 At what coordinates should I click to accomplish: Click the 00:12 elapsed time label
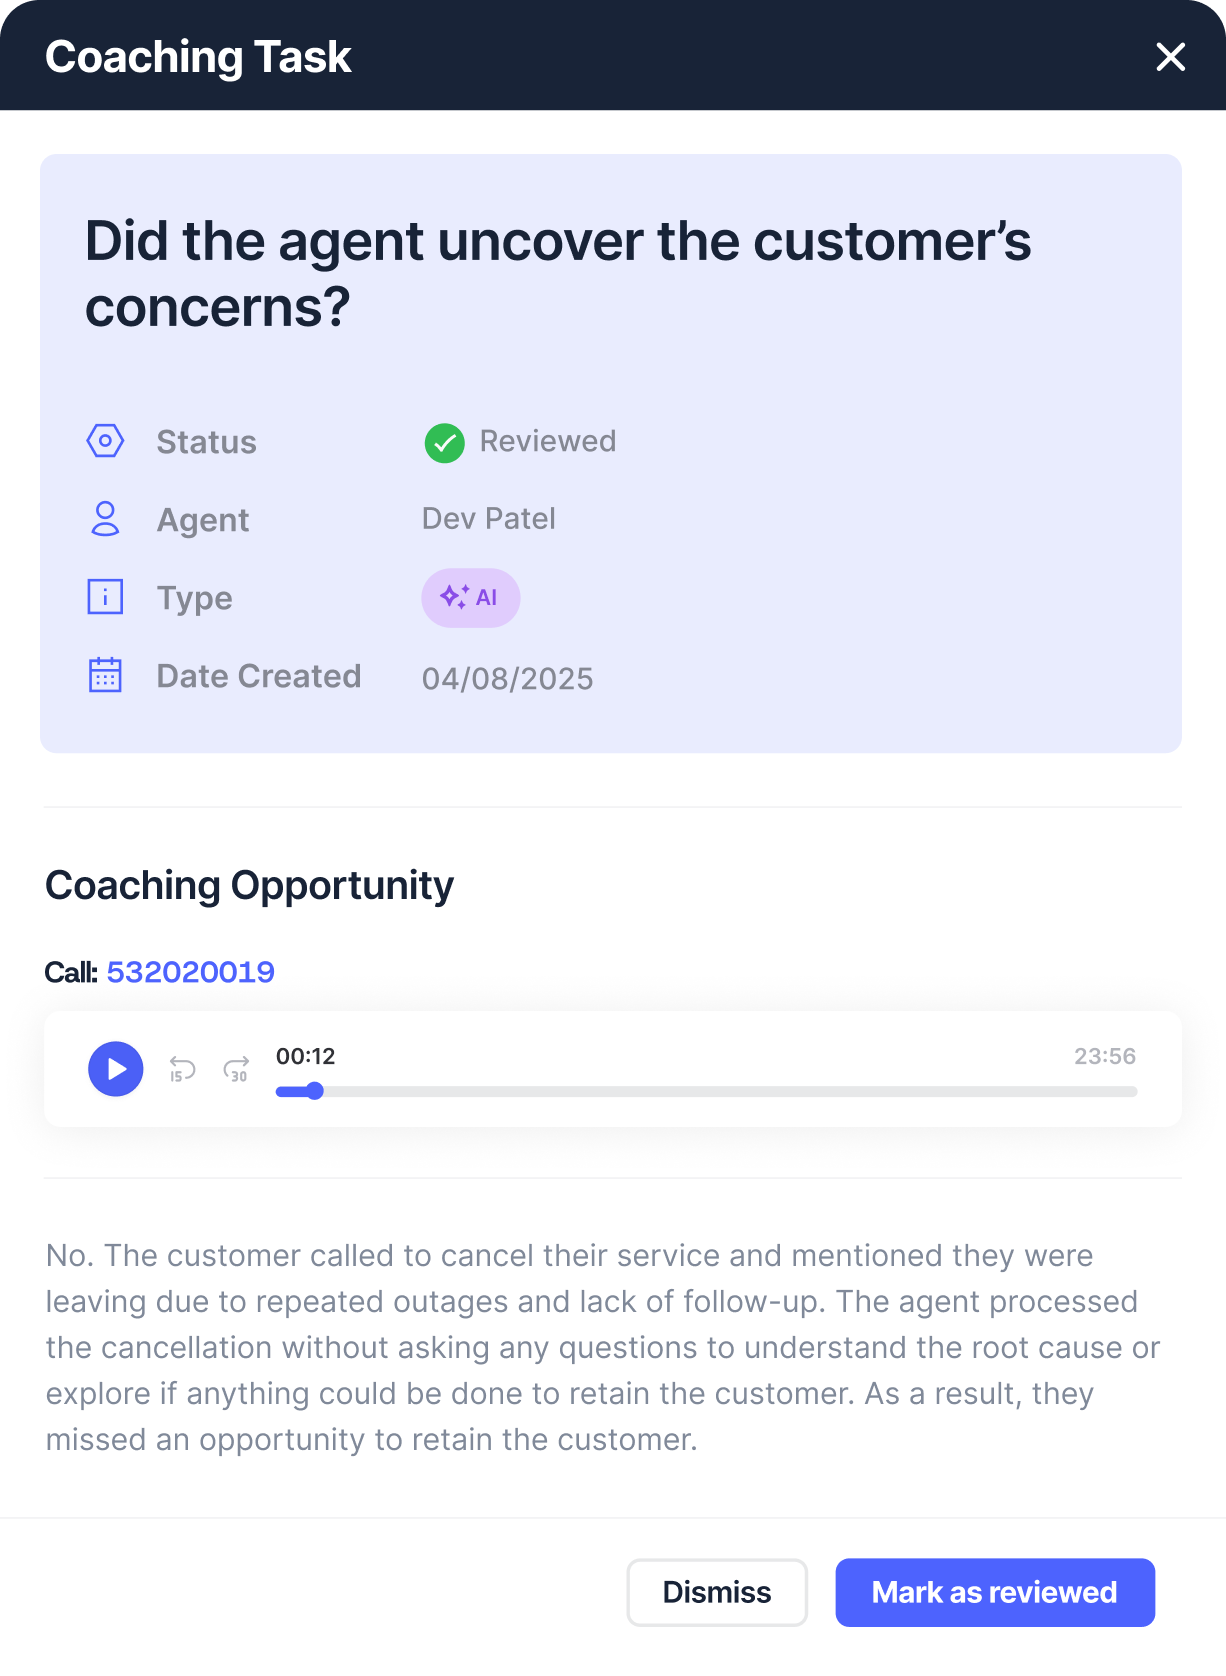click(x=305, y=1056)
